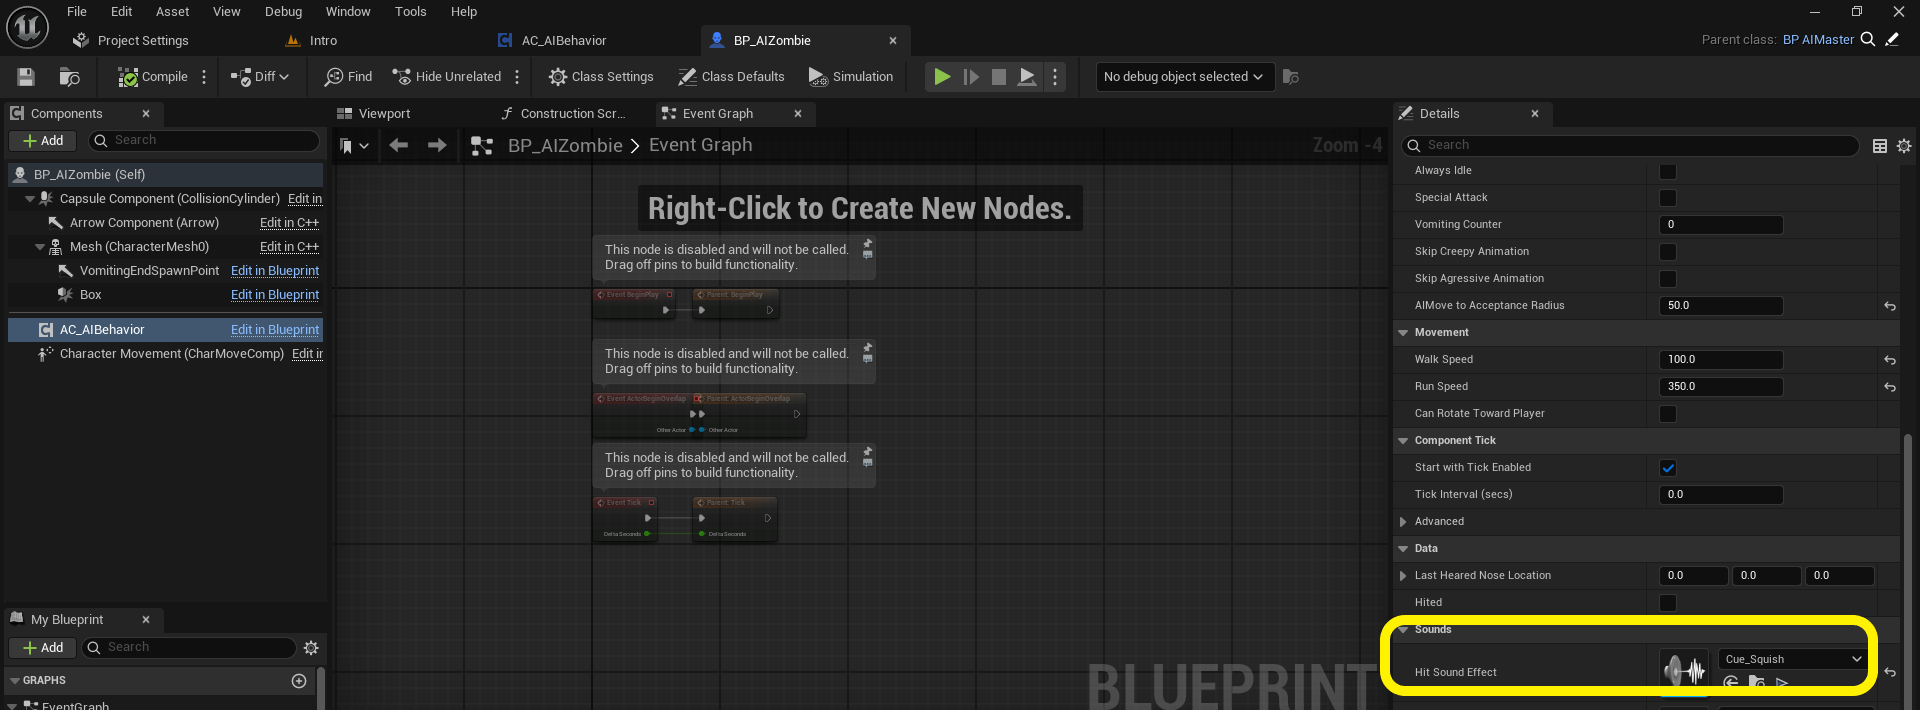Viewport: 1920px width, 710px height.
Task: Enable the Always Idle checkbox
Action: [1667, 171]
